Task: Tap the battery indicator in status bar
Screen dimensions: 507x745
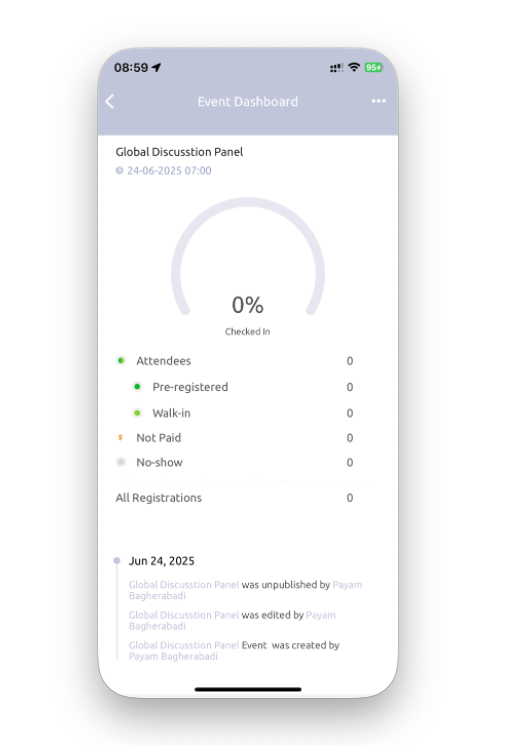Action: [373, 67]
